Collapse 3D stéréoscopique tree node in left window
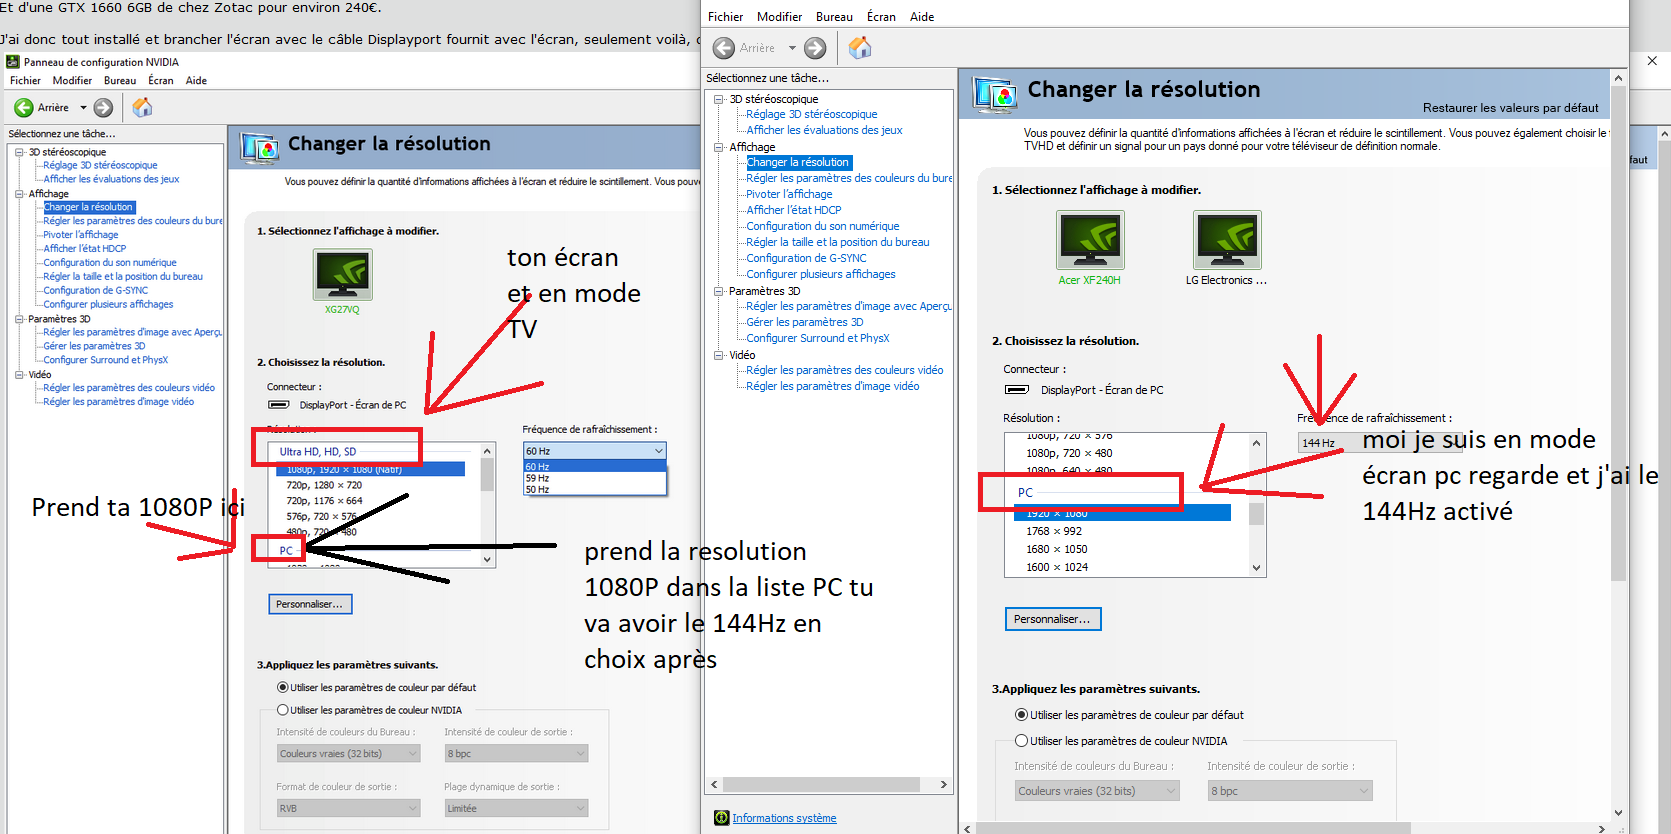 click(x=19, y=152)
